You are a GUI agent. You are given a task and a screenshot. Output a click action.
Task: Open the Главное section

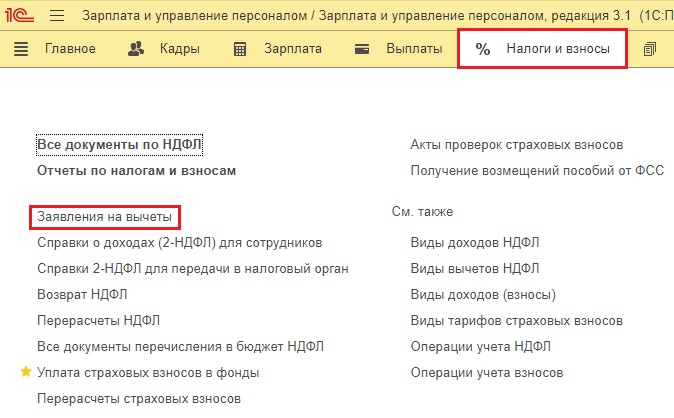[x=70, y=49]
